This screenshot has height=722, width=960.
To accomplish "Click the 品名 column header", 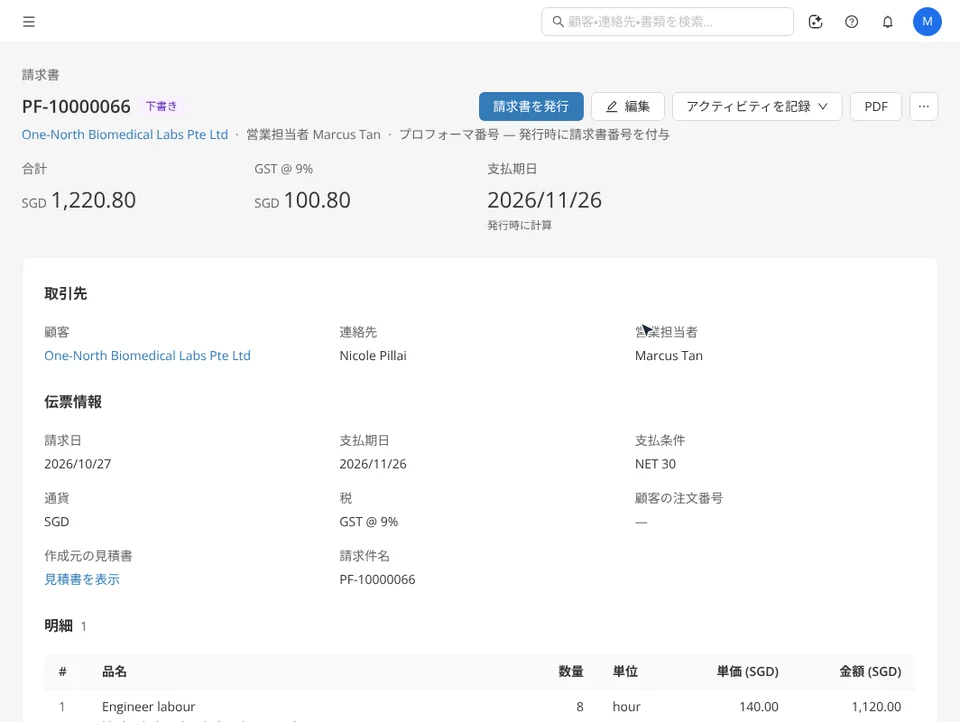I will pos(114,672).
